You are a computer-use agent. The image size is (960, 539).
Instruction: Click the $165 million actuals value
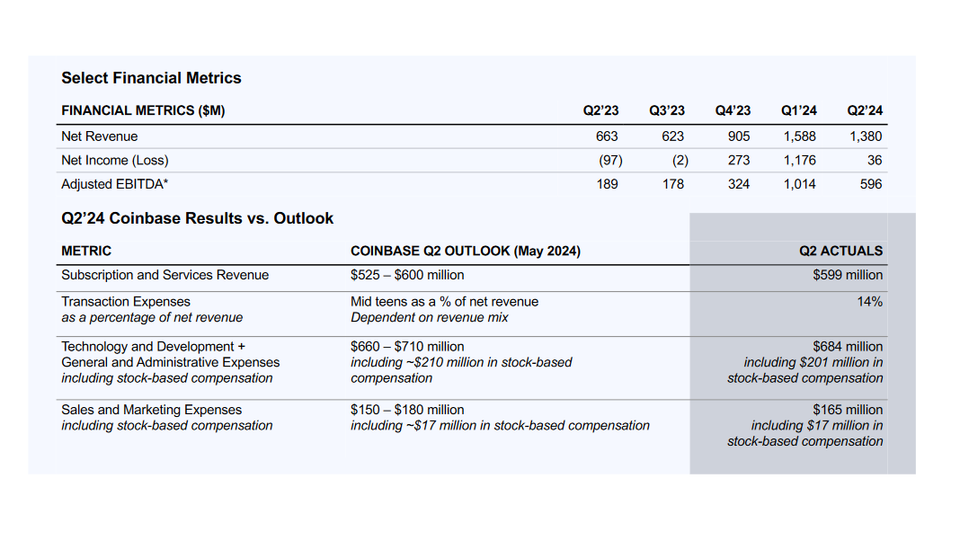click(x=848, y=410)
